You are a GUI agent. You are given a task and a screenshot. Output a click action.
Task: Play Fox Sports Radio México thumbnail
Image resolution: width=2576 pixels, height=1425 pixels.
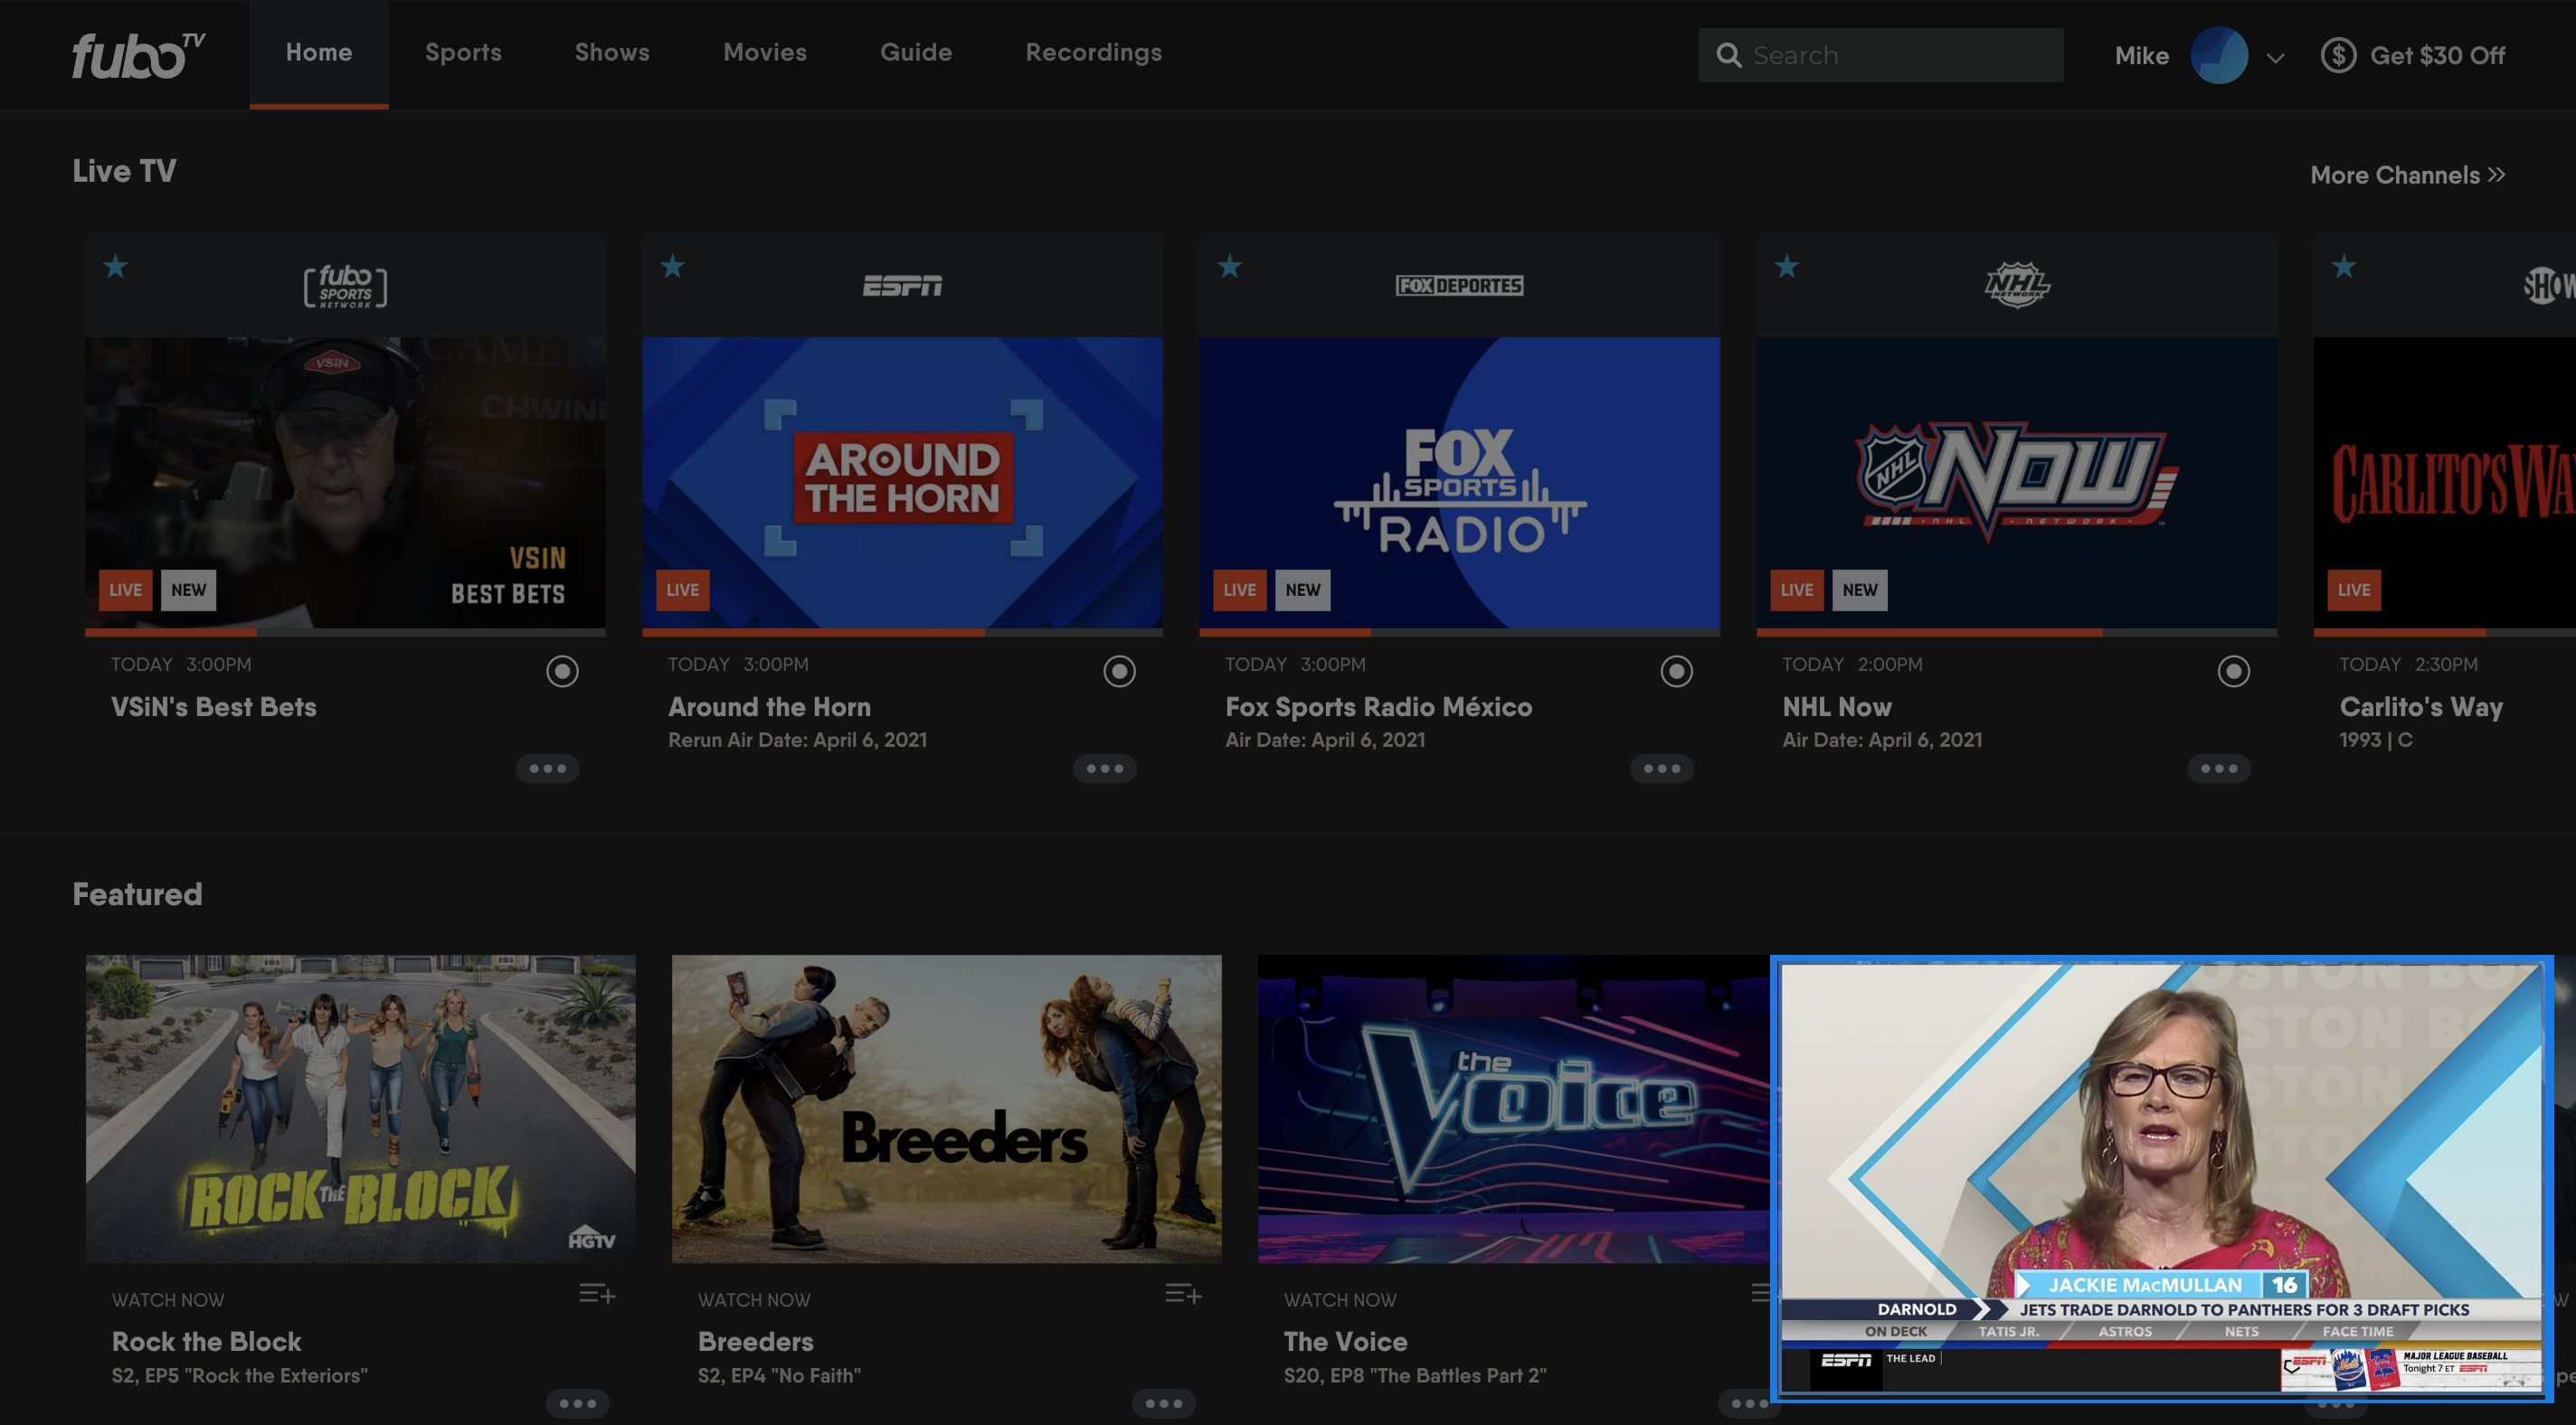coord(1459,482)
